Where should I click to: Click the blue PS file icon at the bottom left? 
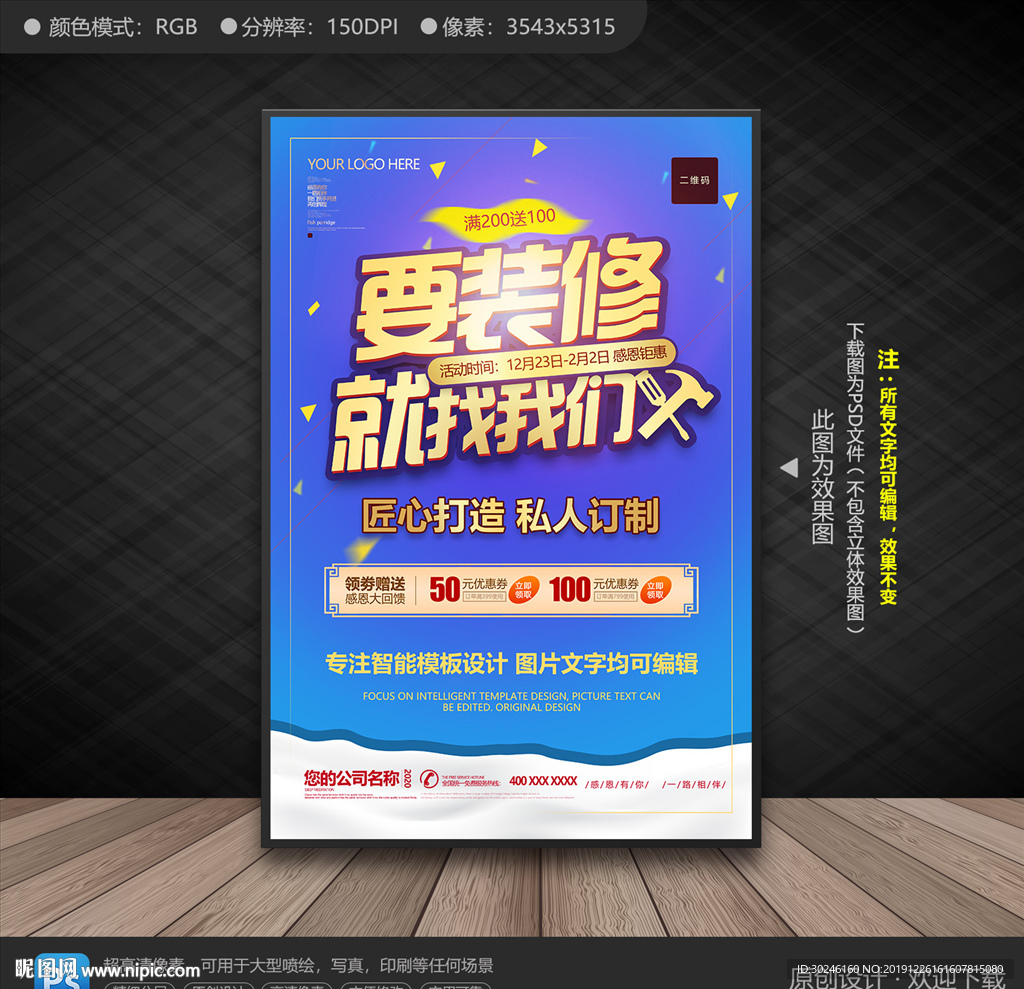[62, 972]
